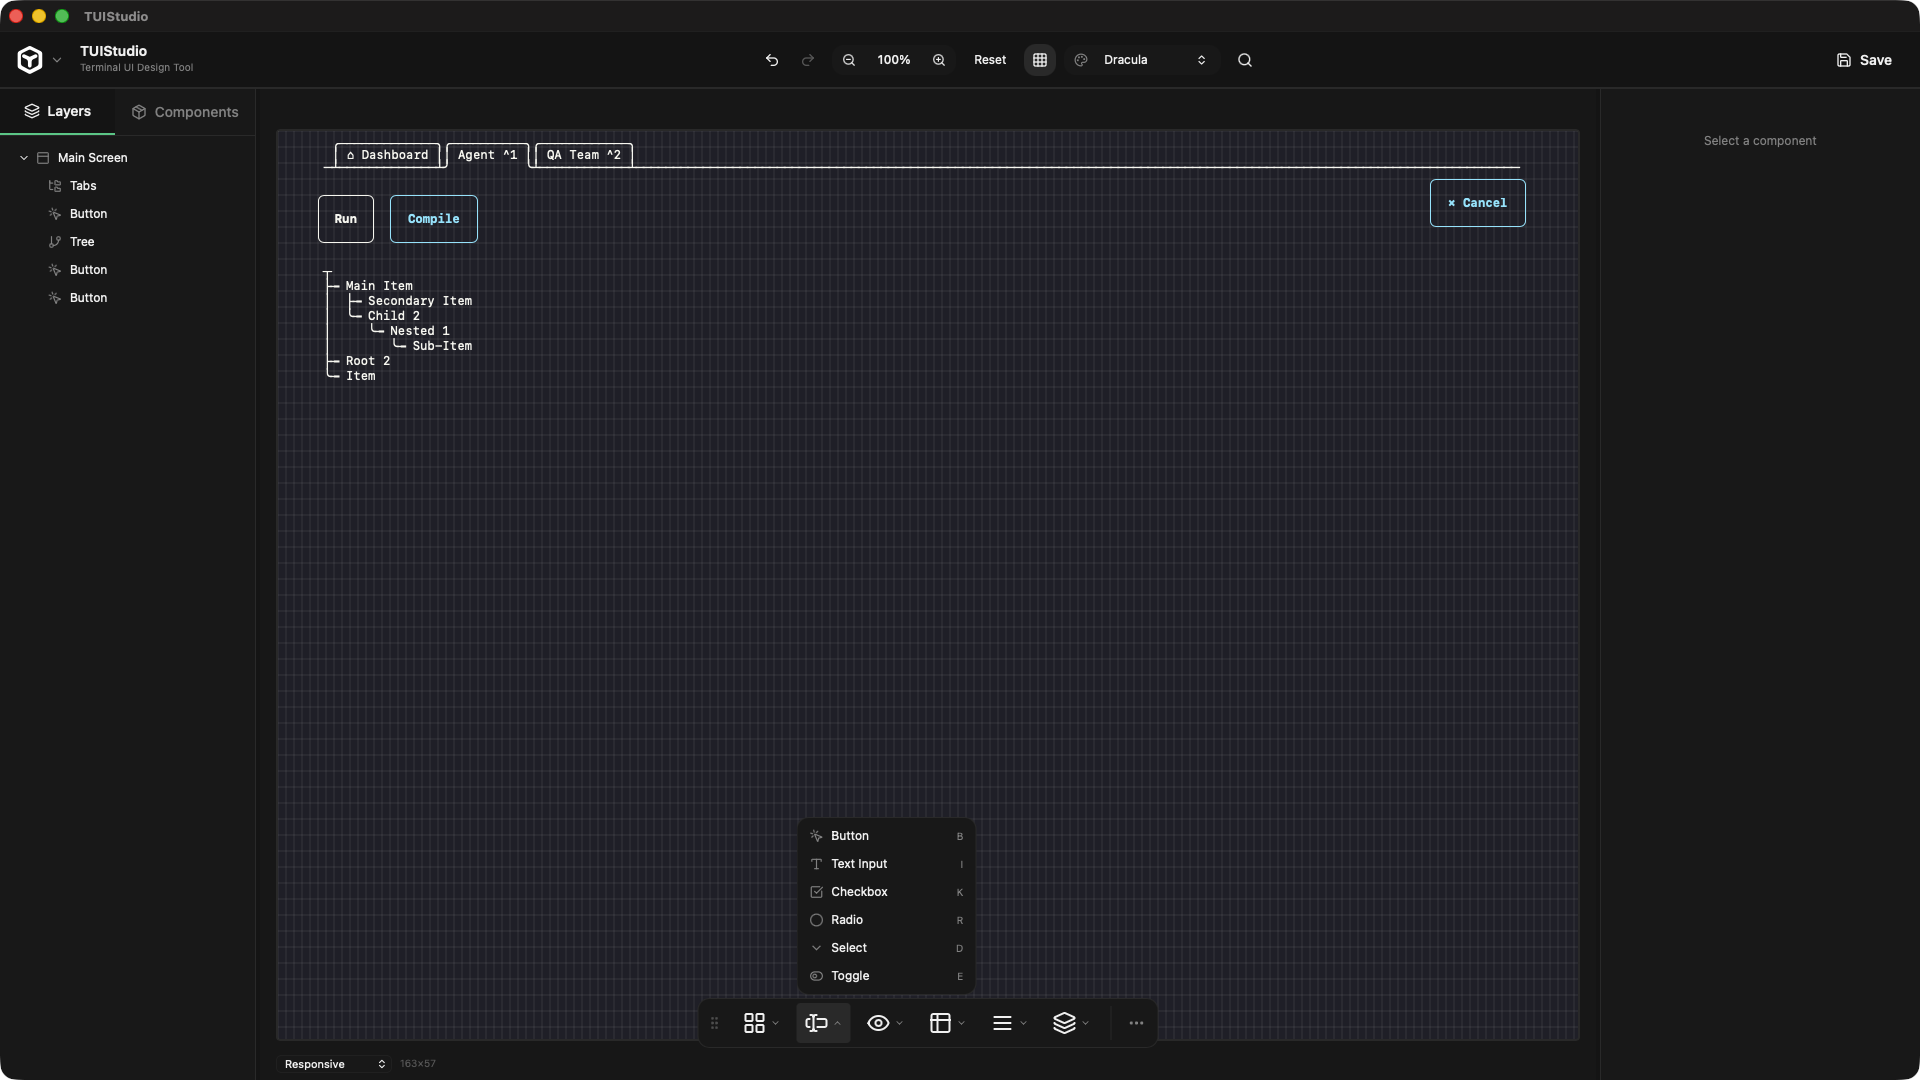Toggle the grid overlay in the toolbar
Image resolution: width=1920 pixels, height=1080 pixels.
(x=1040, y=60)
